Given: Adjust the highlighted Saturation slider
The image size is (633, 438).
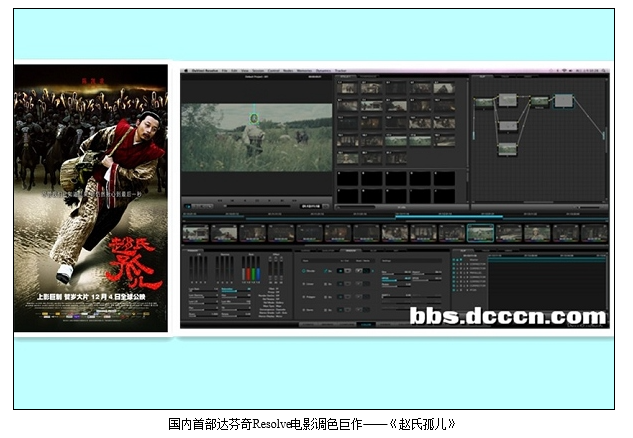Looking at the screenshot, I should (x=236, y=290).
